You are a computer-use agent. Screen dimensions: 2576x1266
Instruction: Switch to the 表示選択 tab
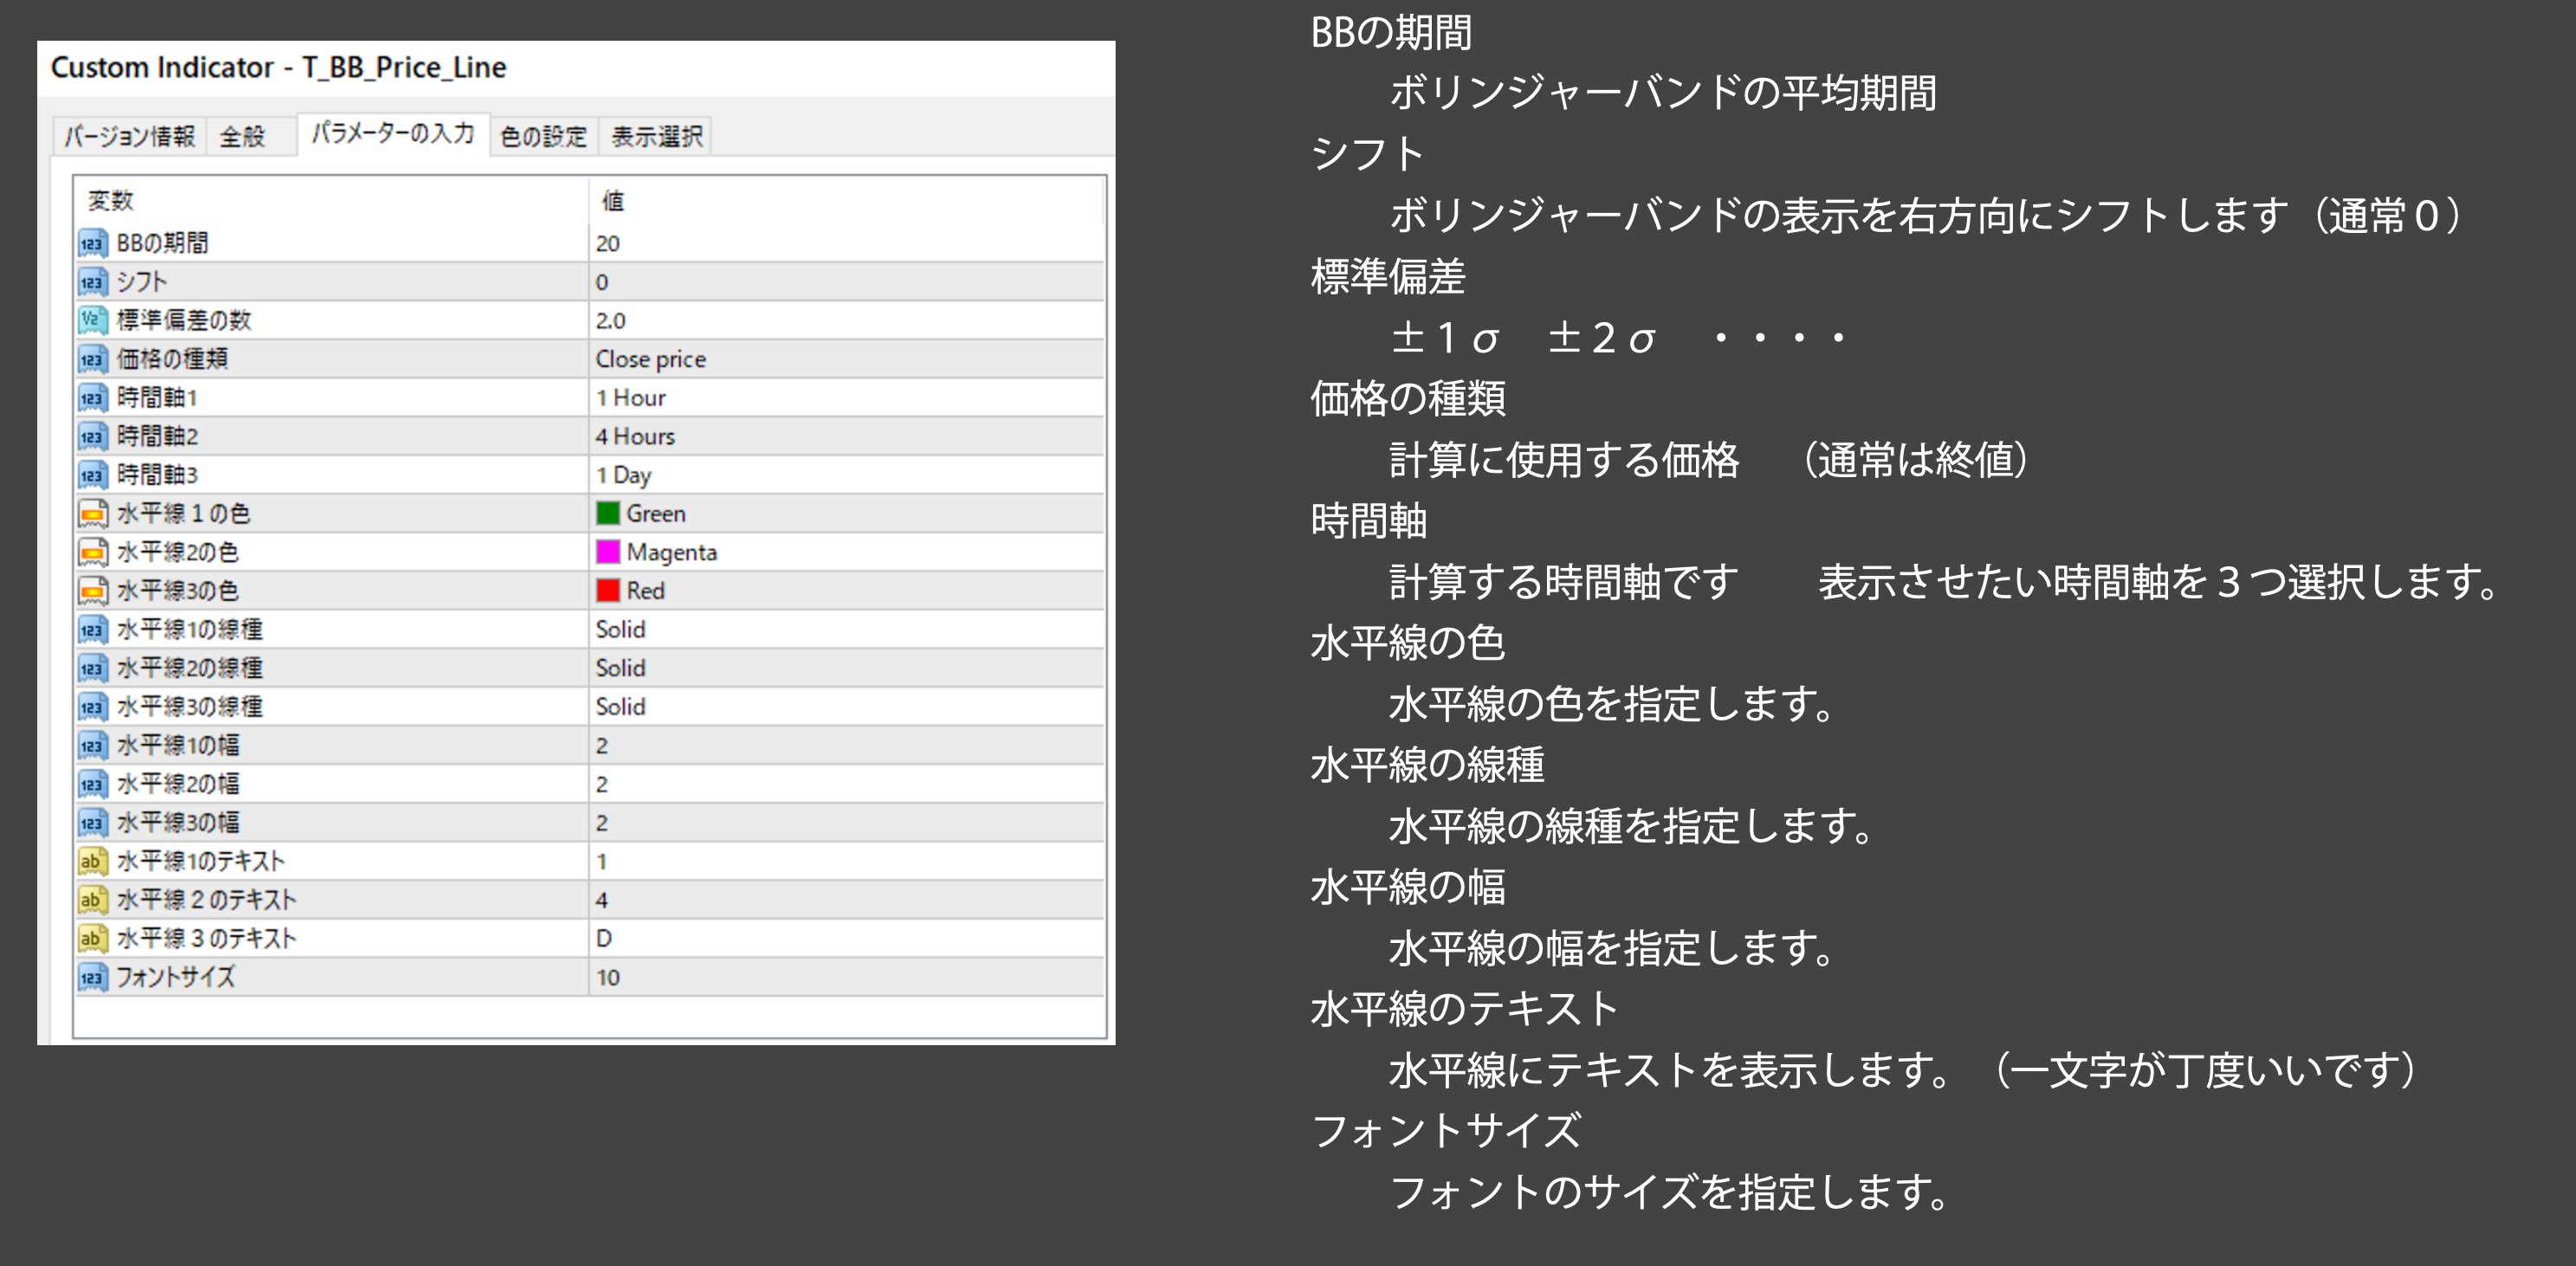(x=656, y=136)
